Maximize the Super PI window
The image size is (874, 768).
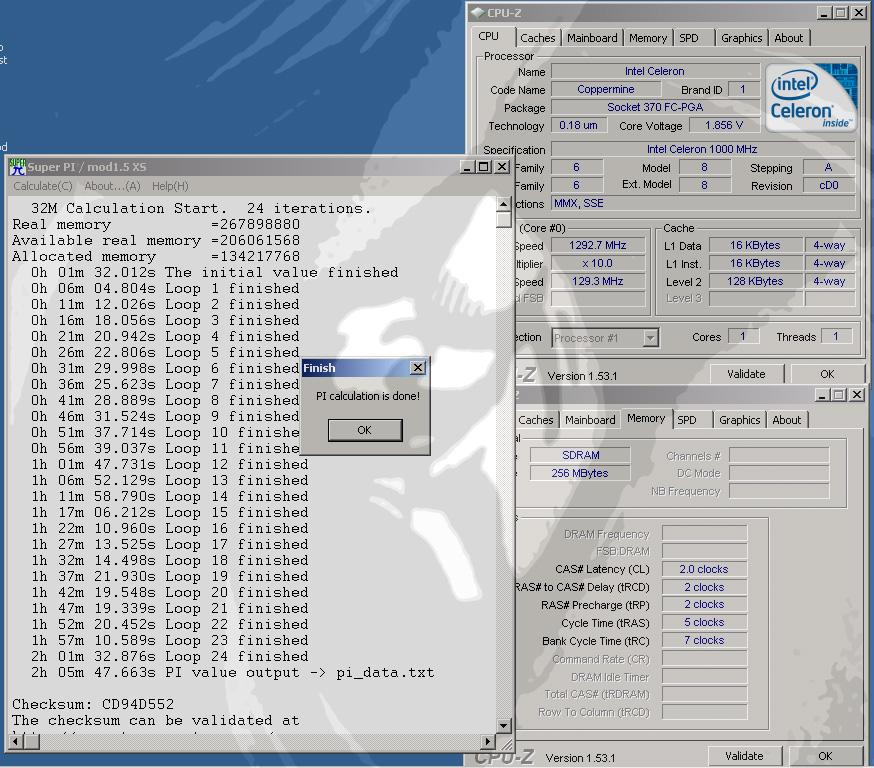click(484, 167)
